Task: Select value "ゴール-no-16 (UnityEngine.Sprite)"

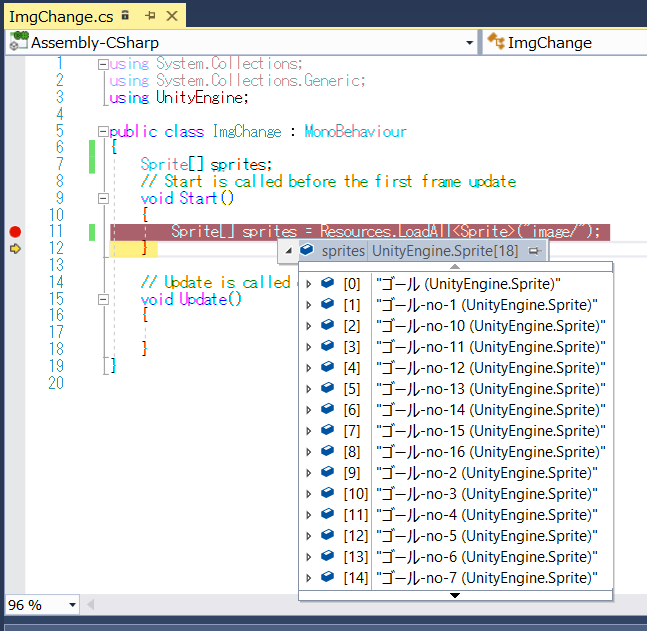Action: point(491,452)
